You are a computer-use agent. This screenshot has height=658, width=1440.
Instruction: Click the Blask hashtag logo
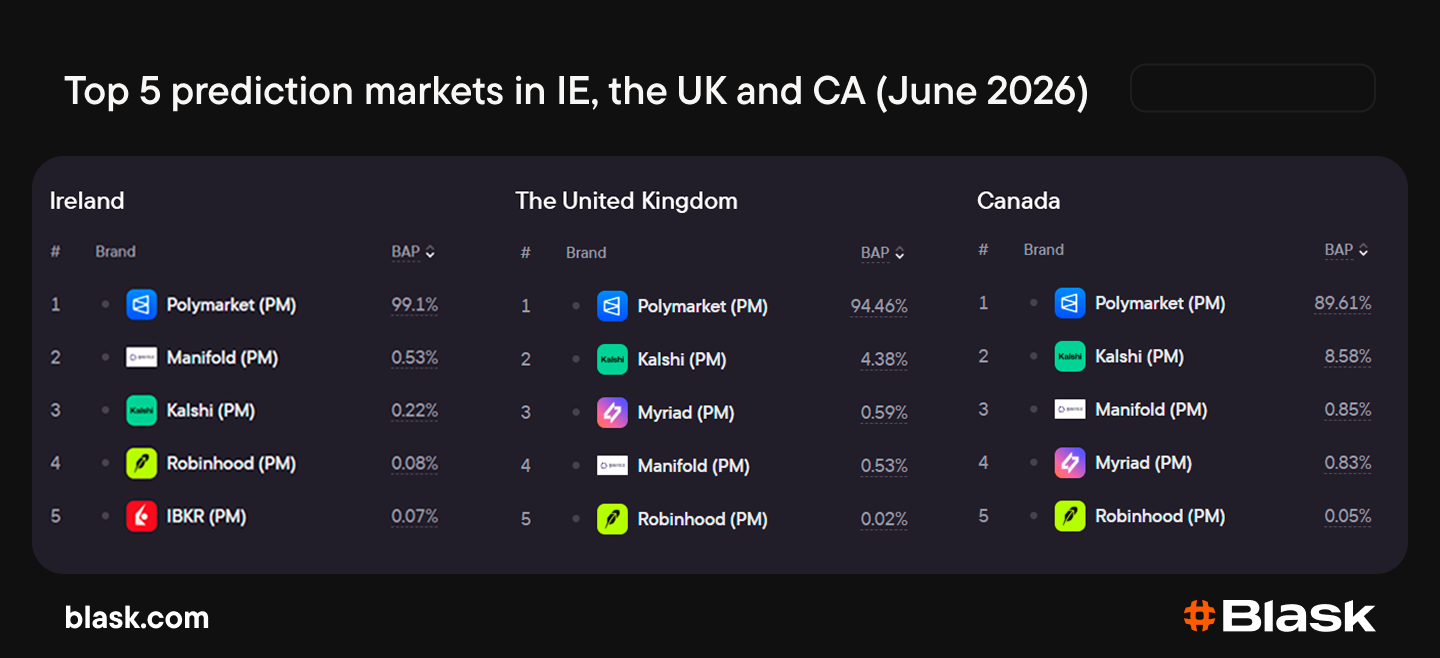coord(1199,616)
